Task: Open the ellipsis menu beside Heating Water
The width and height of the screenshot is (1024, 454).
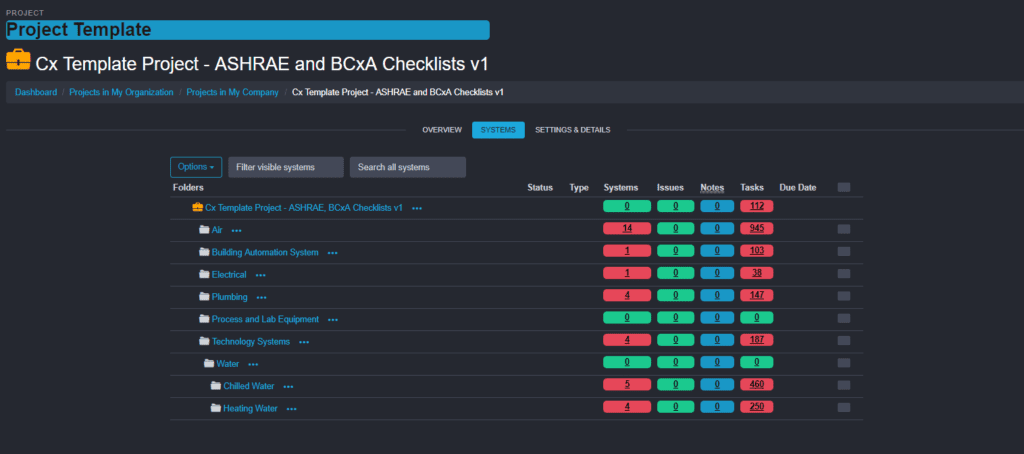Action: pos(291,408)
